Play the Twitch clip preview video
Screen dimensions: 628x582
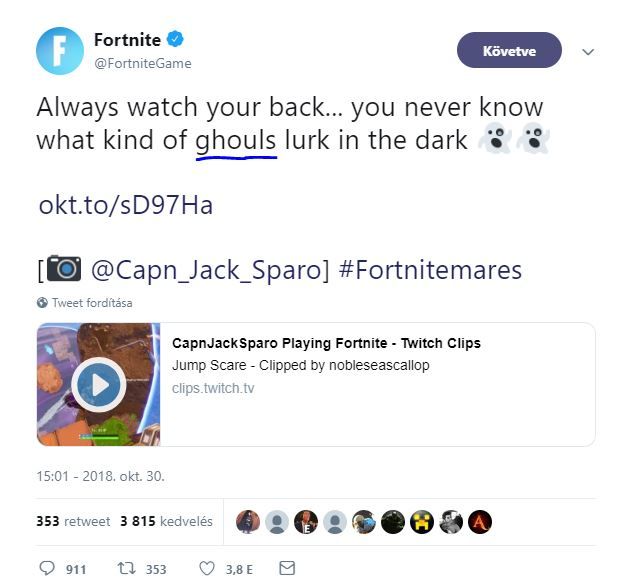tap(99, 385)
